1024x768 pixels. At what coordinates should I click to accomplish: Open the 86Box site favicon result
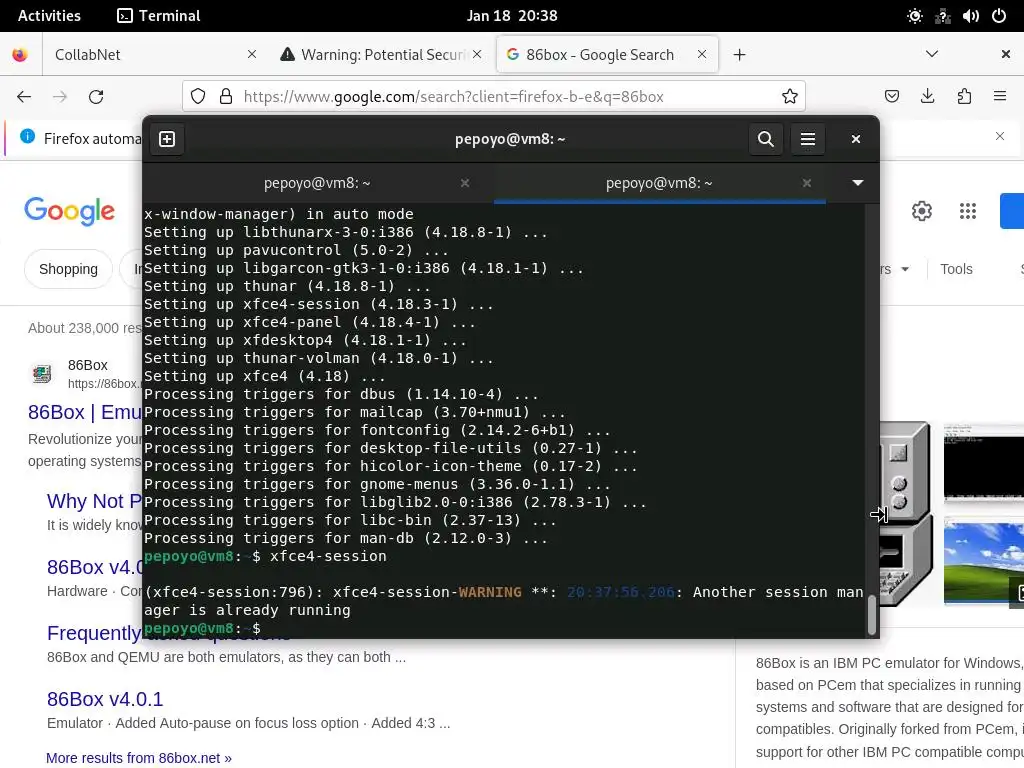[42, 374]
